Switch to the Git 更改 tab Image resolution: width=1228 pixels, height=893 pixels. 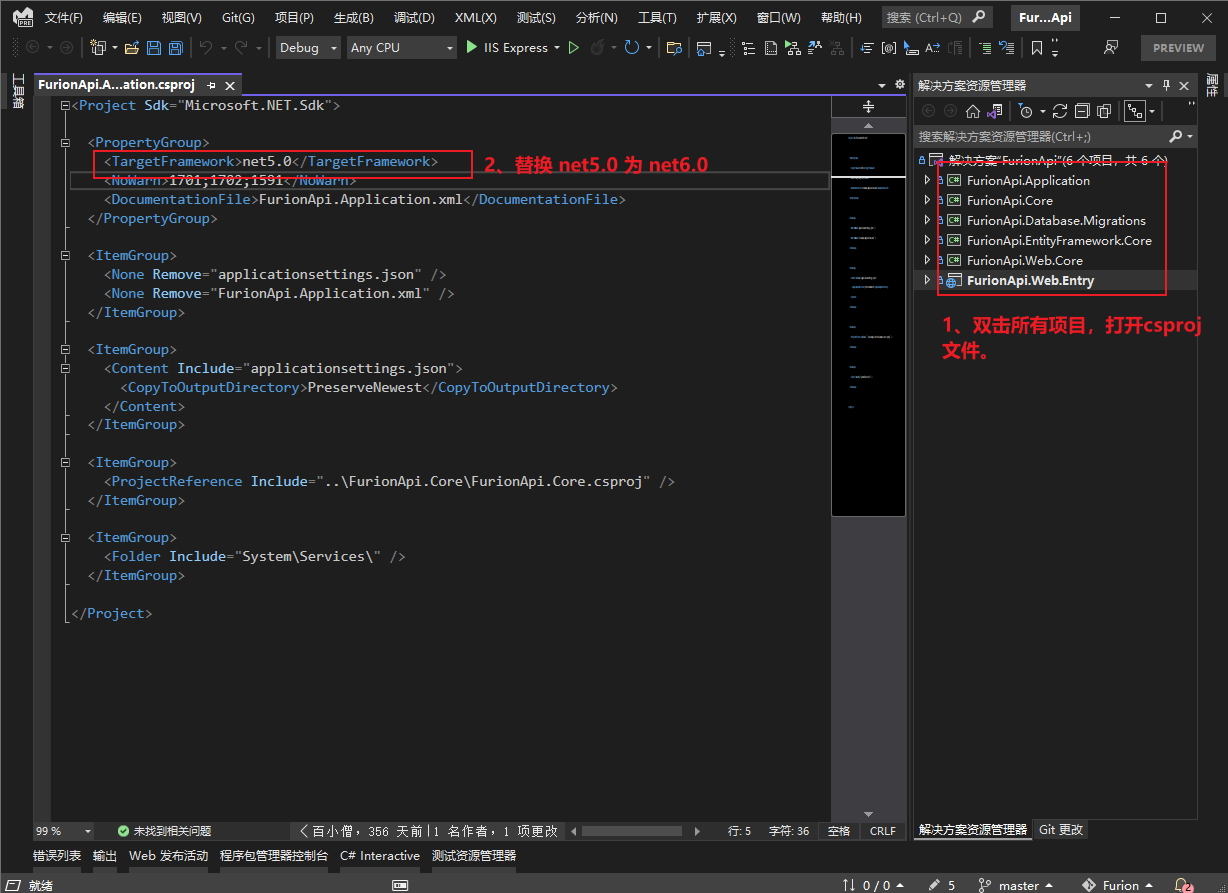tap(1060, 830)
